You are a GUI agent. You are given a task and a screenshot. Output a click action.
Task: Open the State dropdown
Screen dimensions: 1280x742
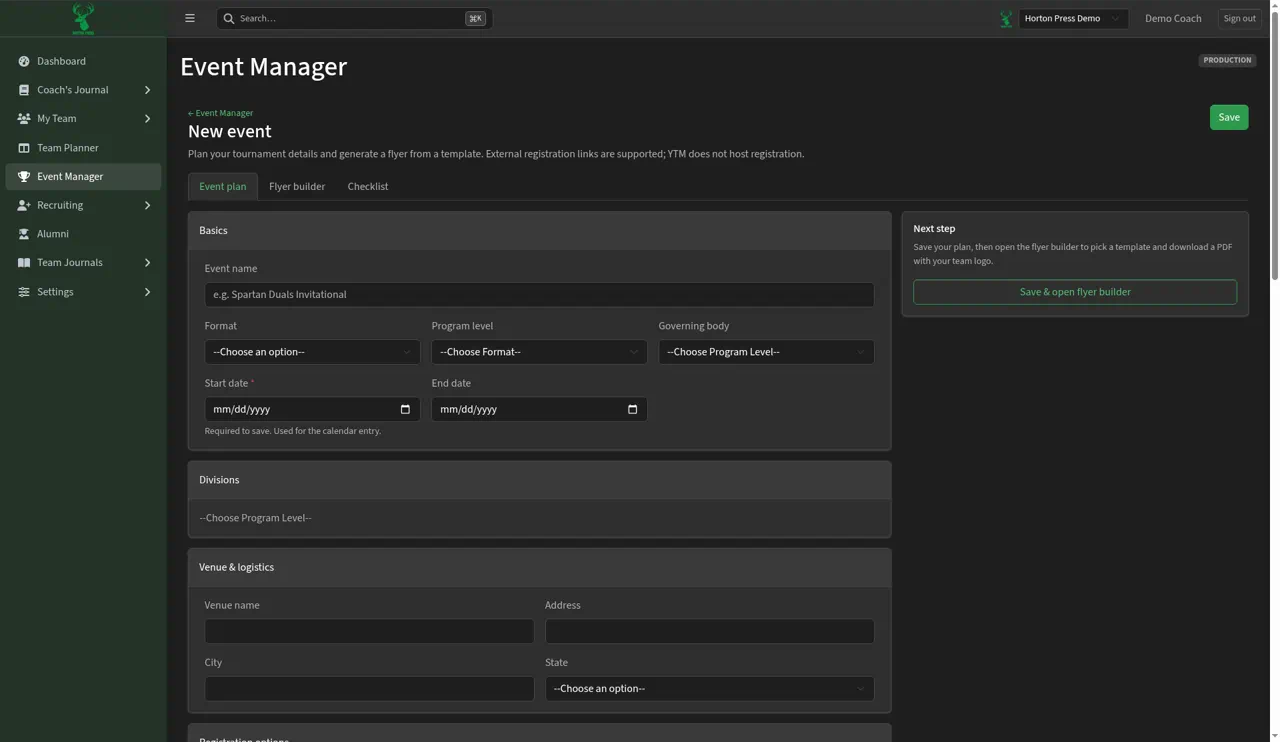click(709, 689)
